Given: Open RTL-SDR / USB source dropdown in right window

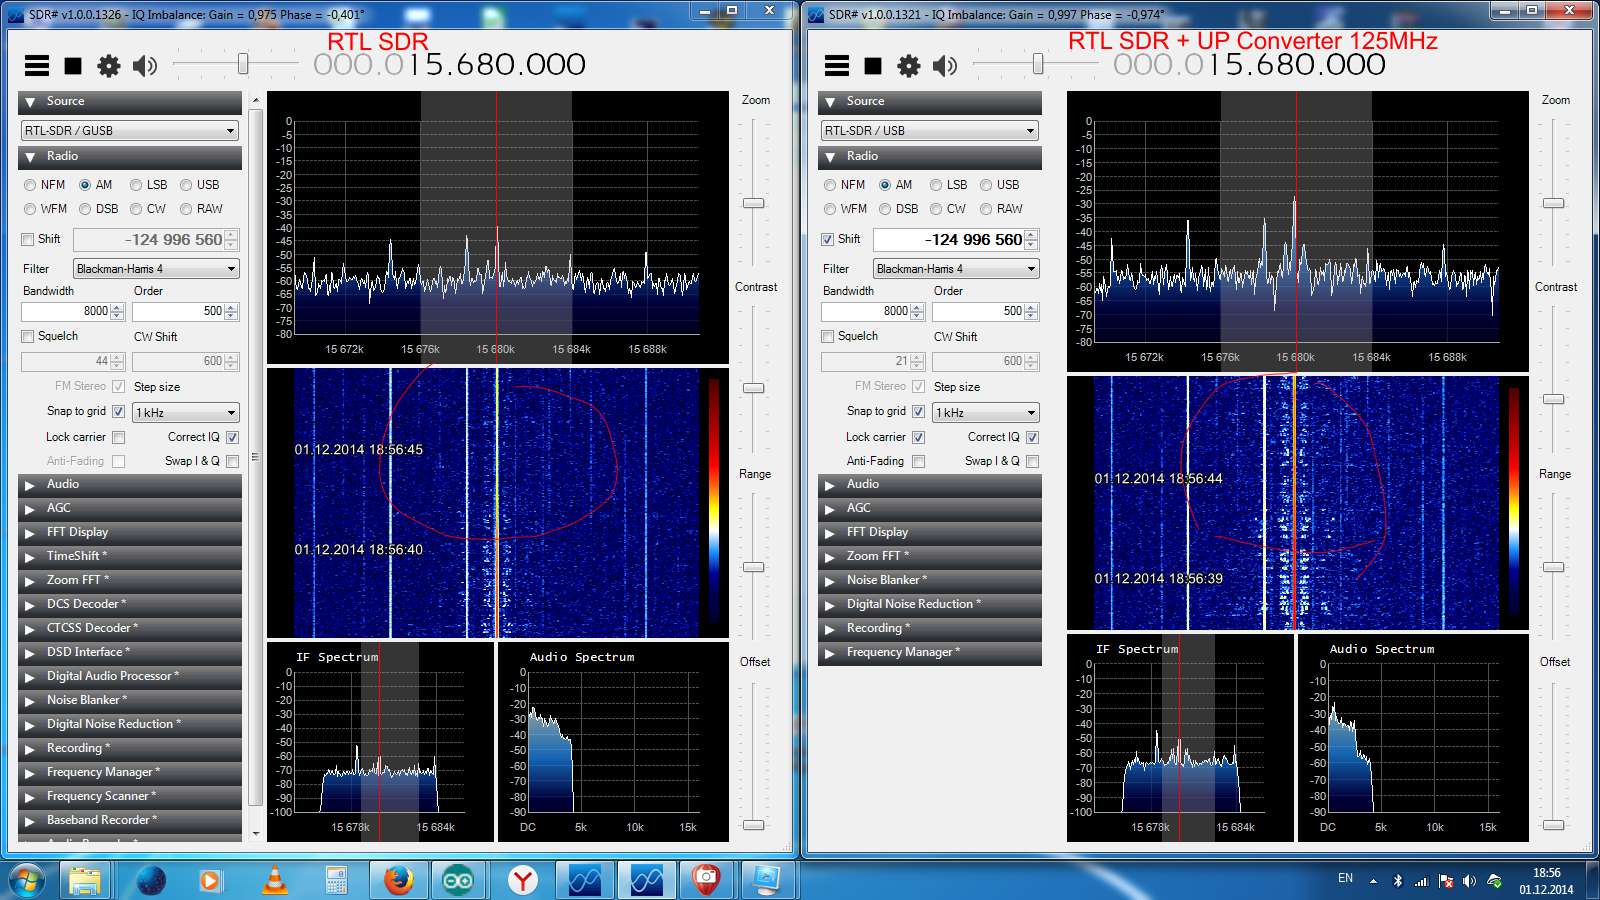Looking at the screenshot, I should click(930, 131).
